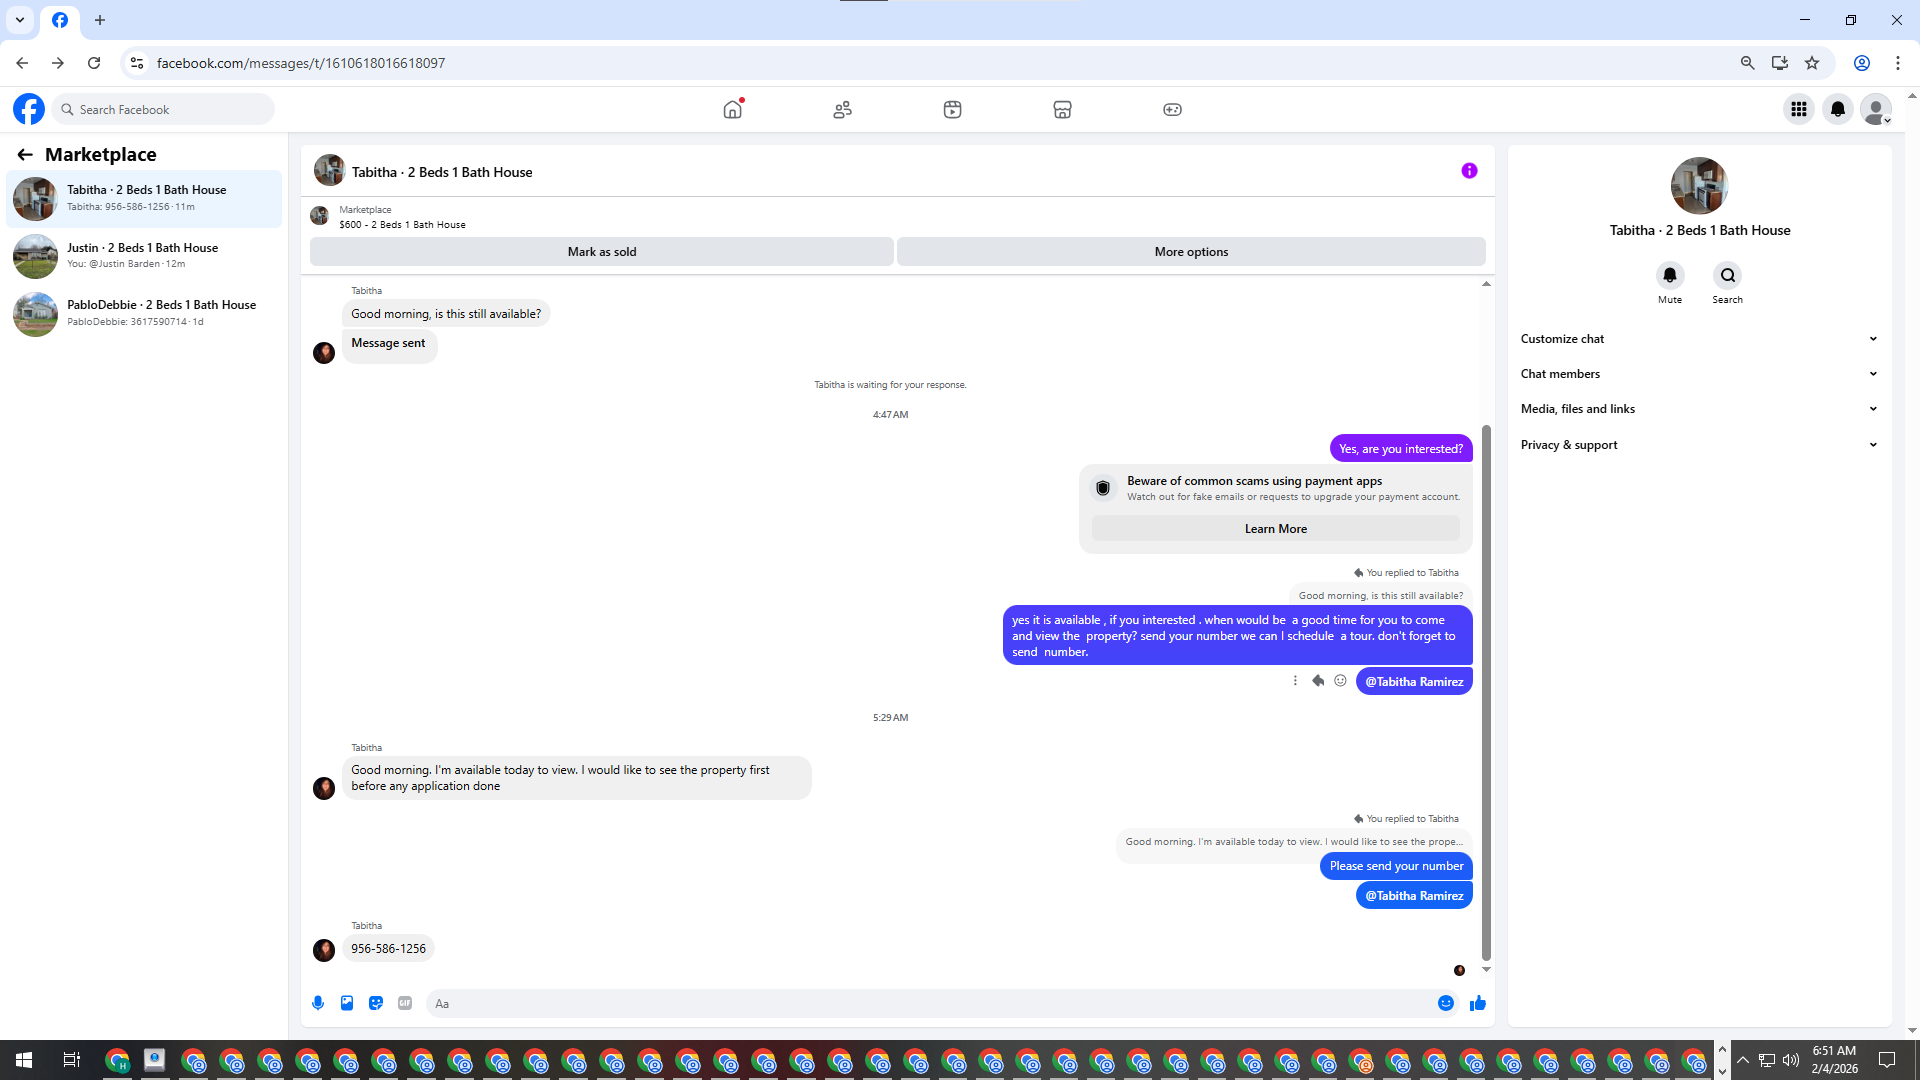Toggle conversation information panel icon
Screen dimensions: 1920x1080
click(1469, 171)
